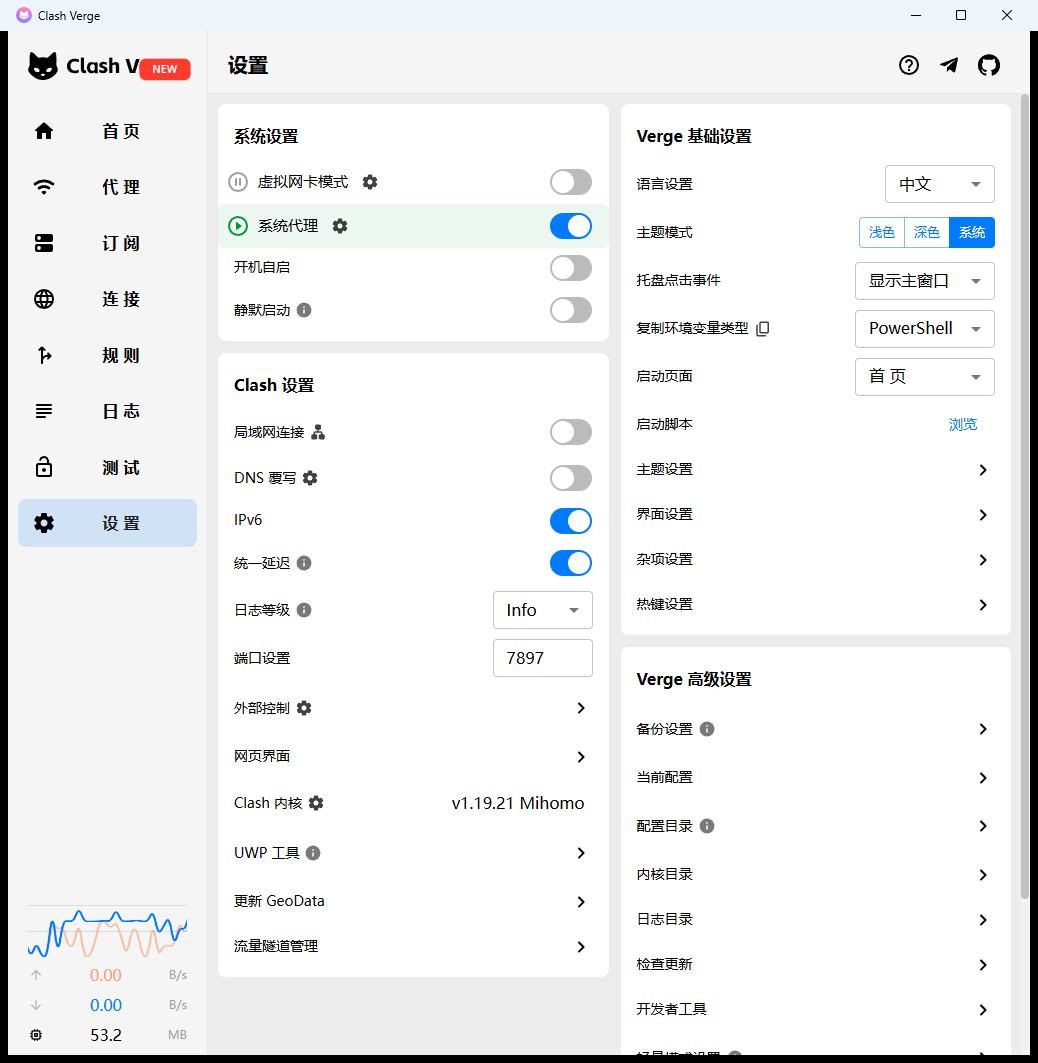Image resolution: width=1038 pixels, height=1063 pixels.
Task: Click the info icon beside 统一延迟
Action: click(x=304, y=563)
